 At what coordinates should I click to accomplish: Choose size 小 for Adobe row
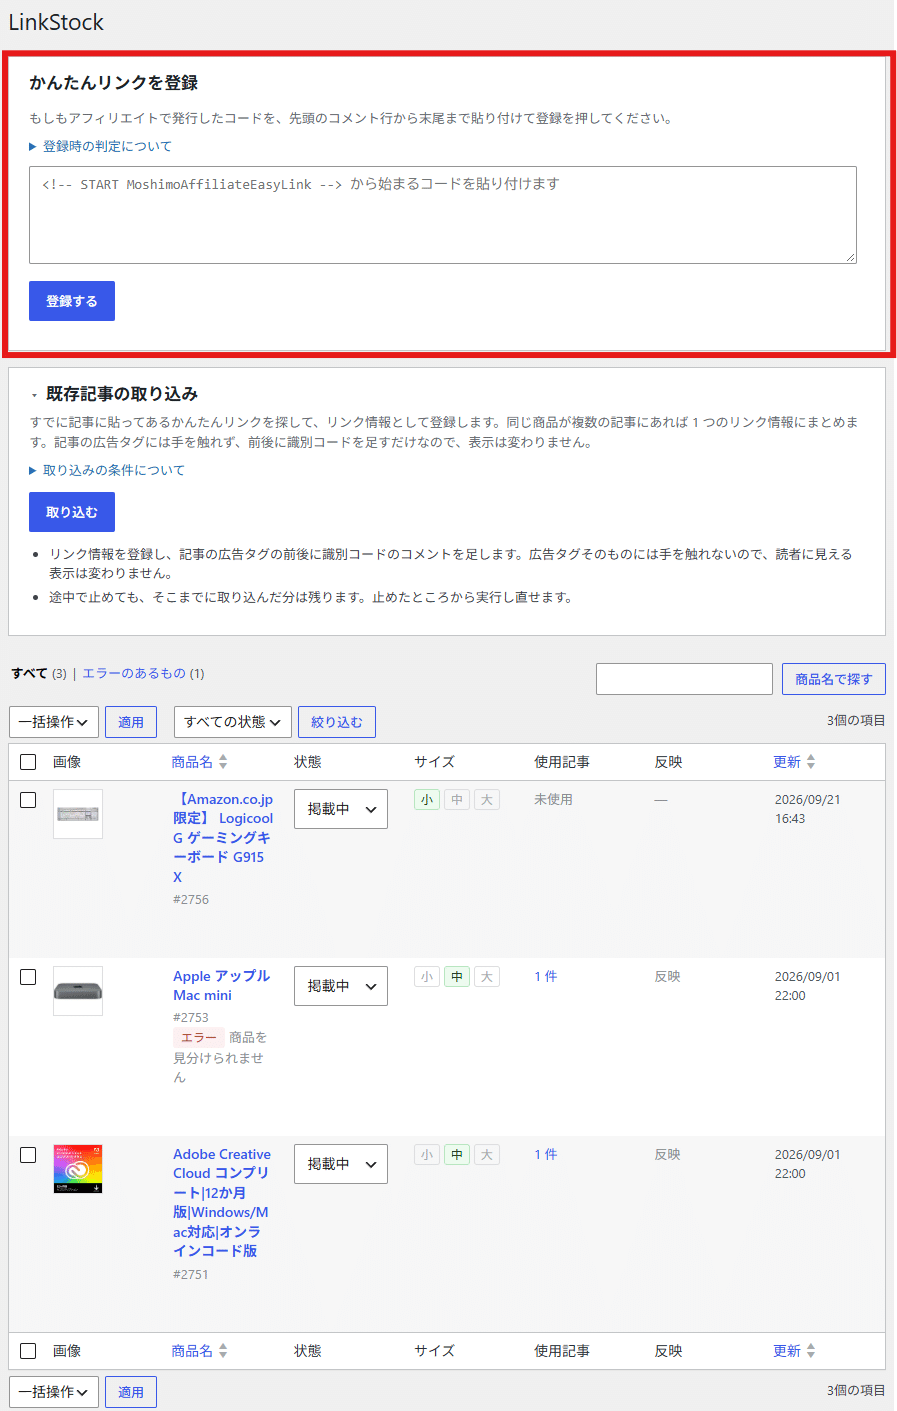[x=427, y=1155]
